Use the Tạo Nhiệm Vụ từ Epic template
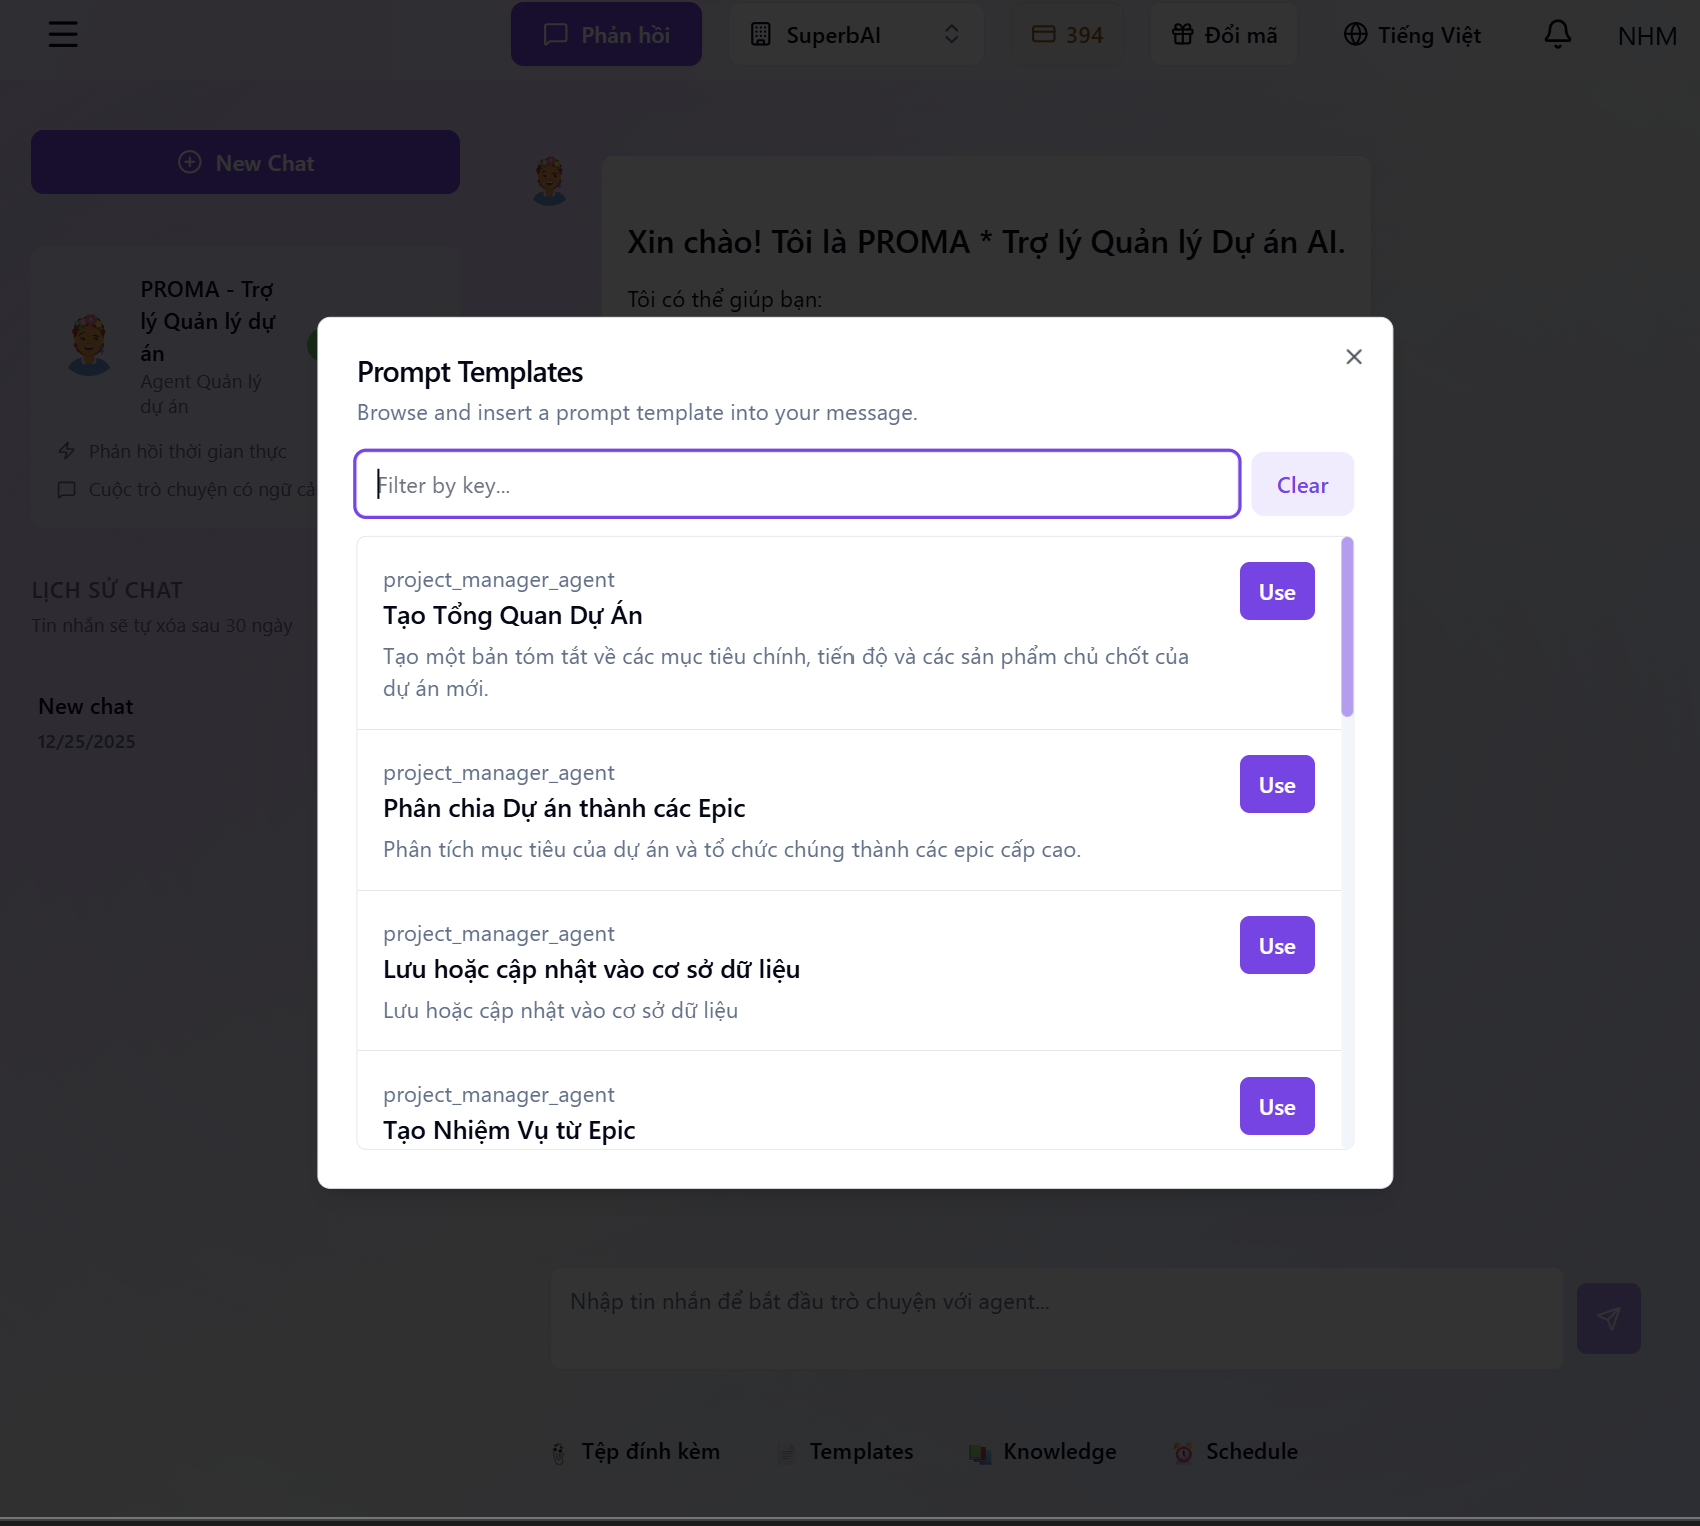 [x=1277, y=1106]
